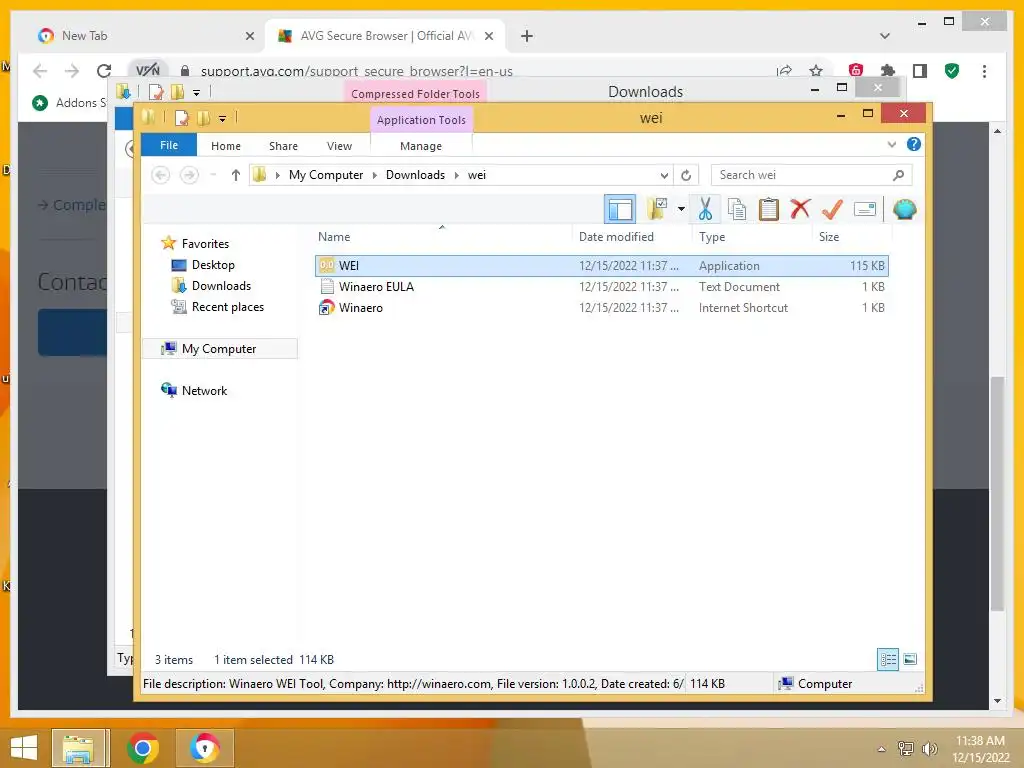Select Compressed Folder Tools tab in Downloads window
Viewport: 1024px width, 768px height.
click(415, 93)
